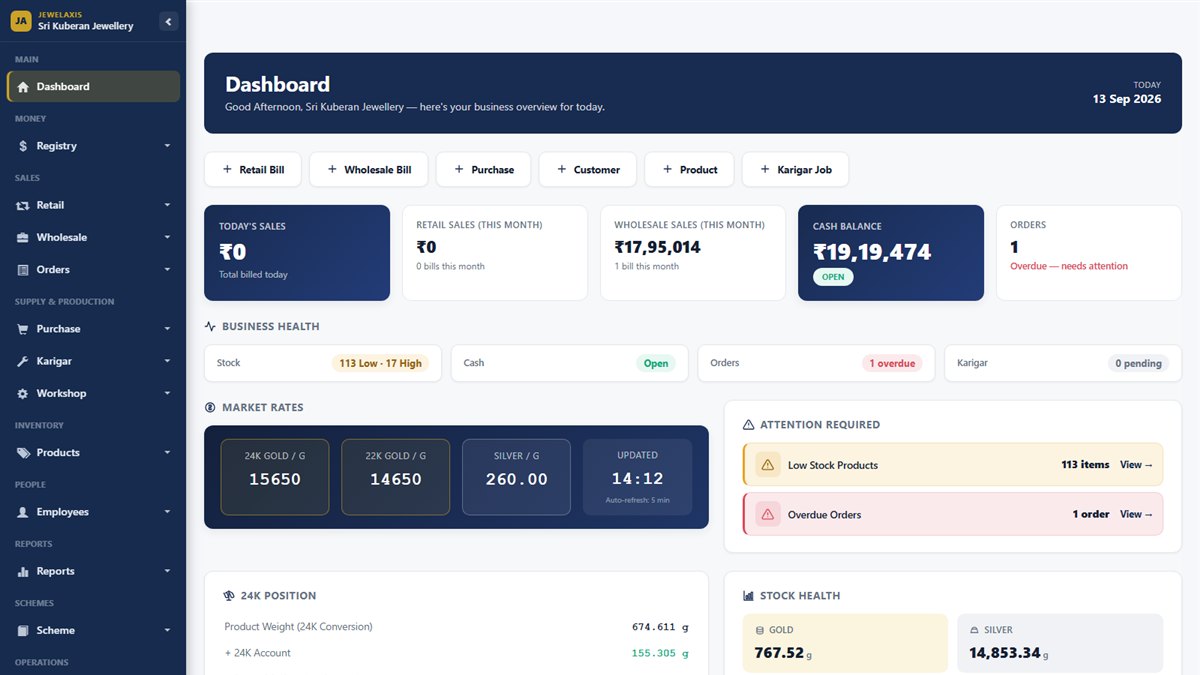The width and height of the screenshot is (1200, 675).
Task: Select the Wholesale sidebar item
Action: (x=93, y=238)
